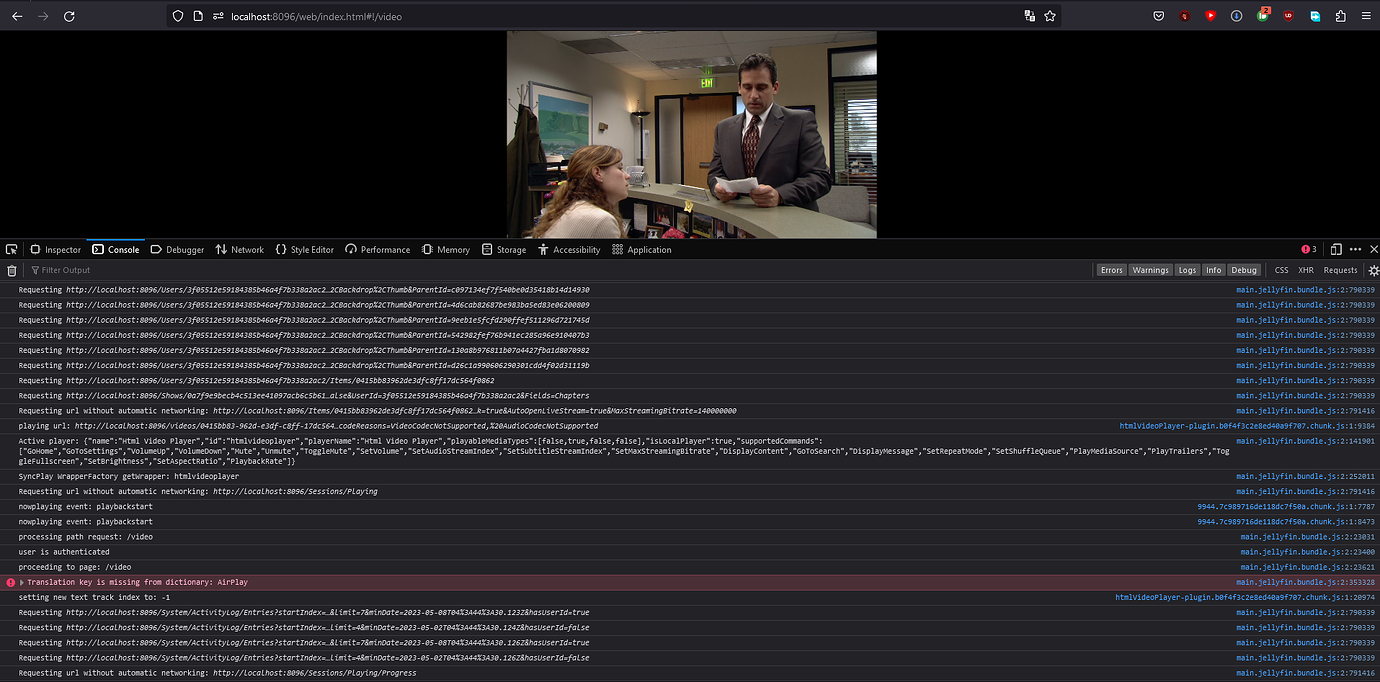Clear the console output with the trash icon
The width and height of the screenshot is (1380, 682).
[11, 269]
